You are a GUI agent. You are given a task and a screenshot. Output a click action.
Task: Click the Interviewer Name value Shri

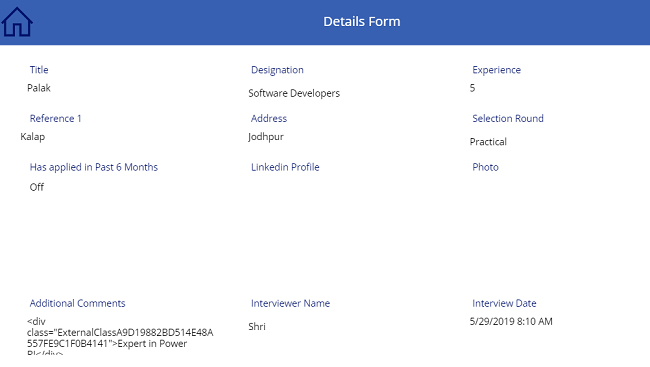pyautogui.click(x=257, y=327)
